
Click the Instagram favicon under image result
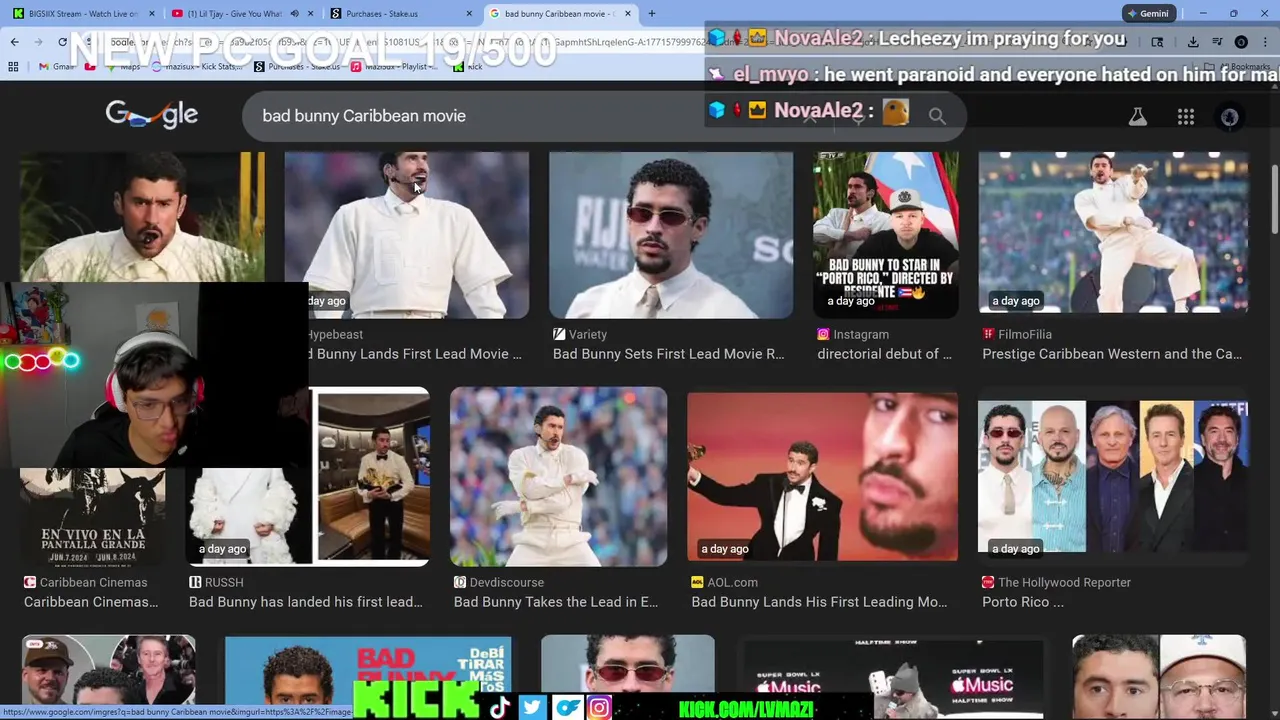823,334
